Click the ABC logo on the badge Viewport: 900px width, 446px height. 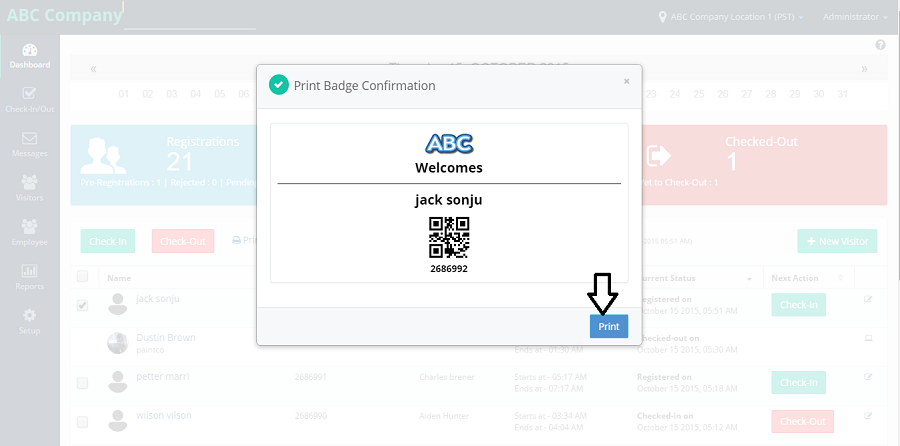pyautogui.click(x=449, y=143)
